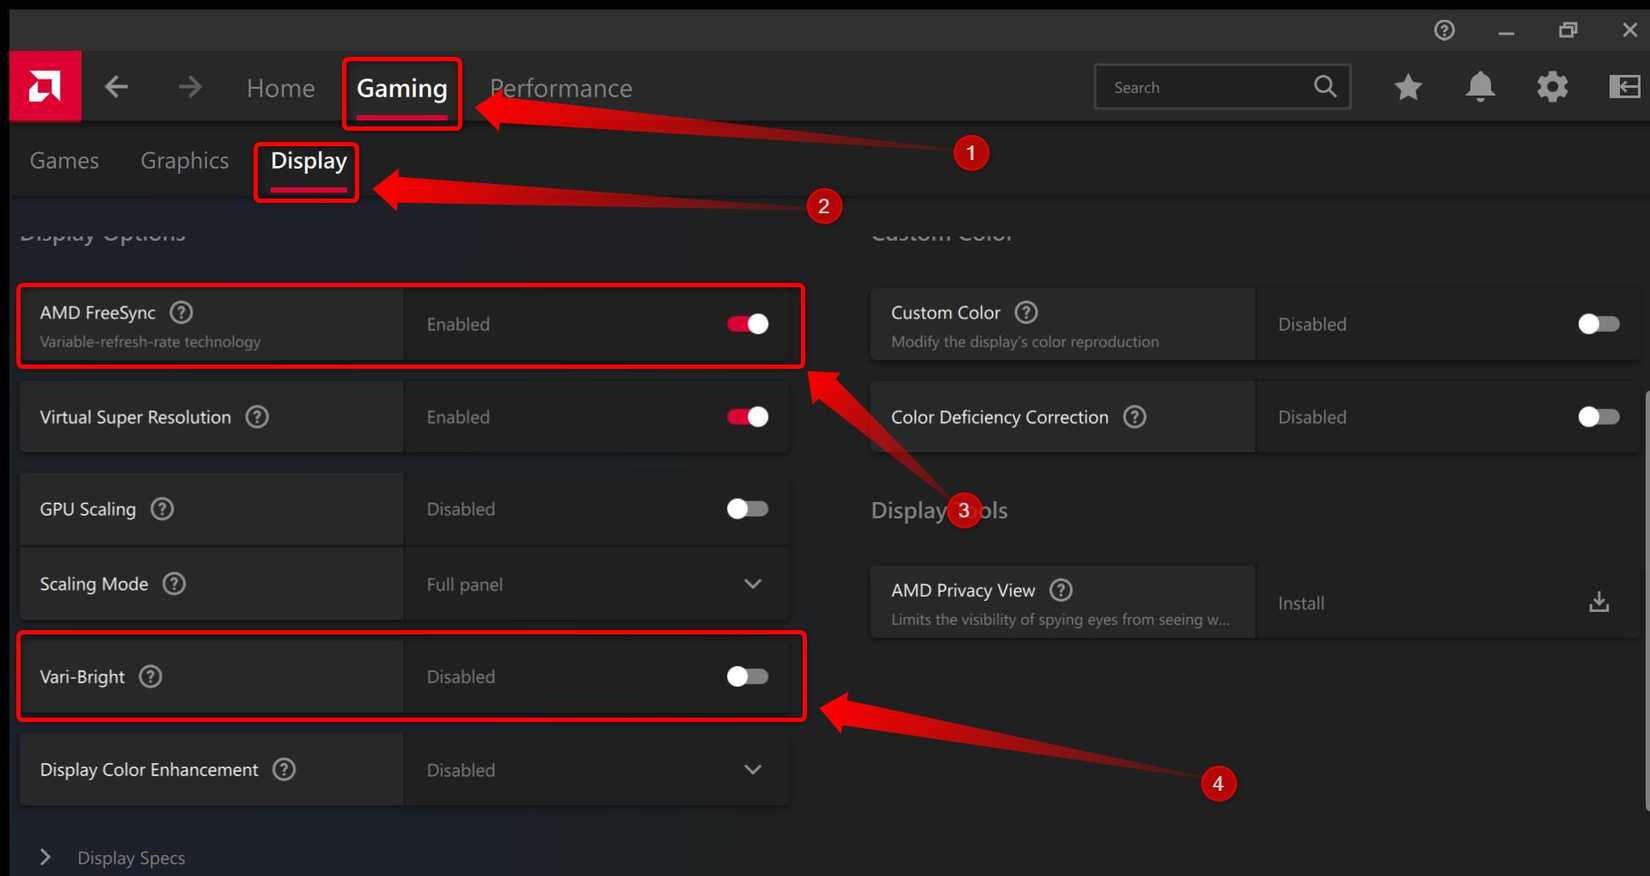Open the help icon in title bar

point(1444,30)
